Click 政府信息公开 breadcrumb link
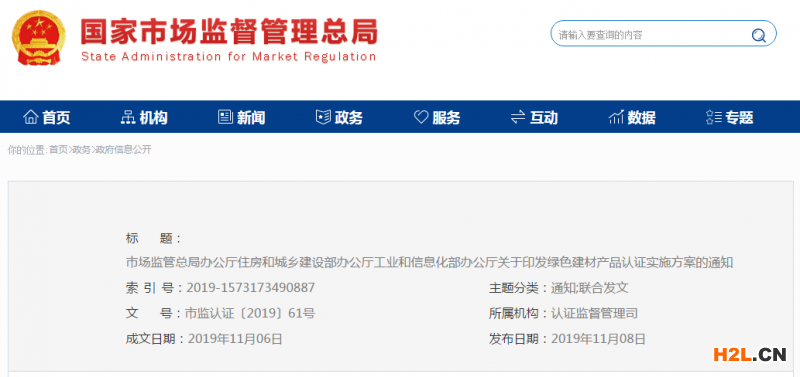 [x=123, y=149]
